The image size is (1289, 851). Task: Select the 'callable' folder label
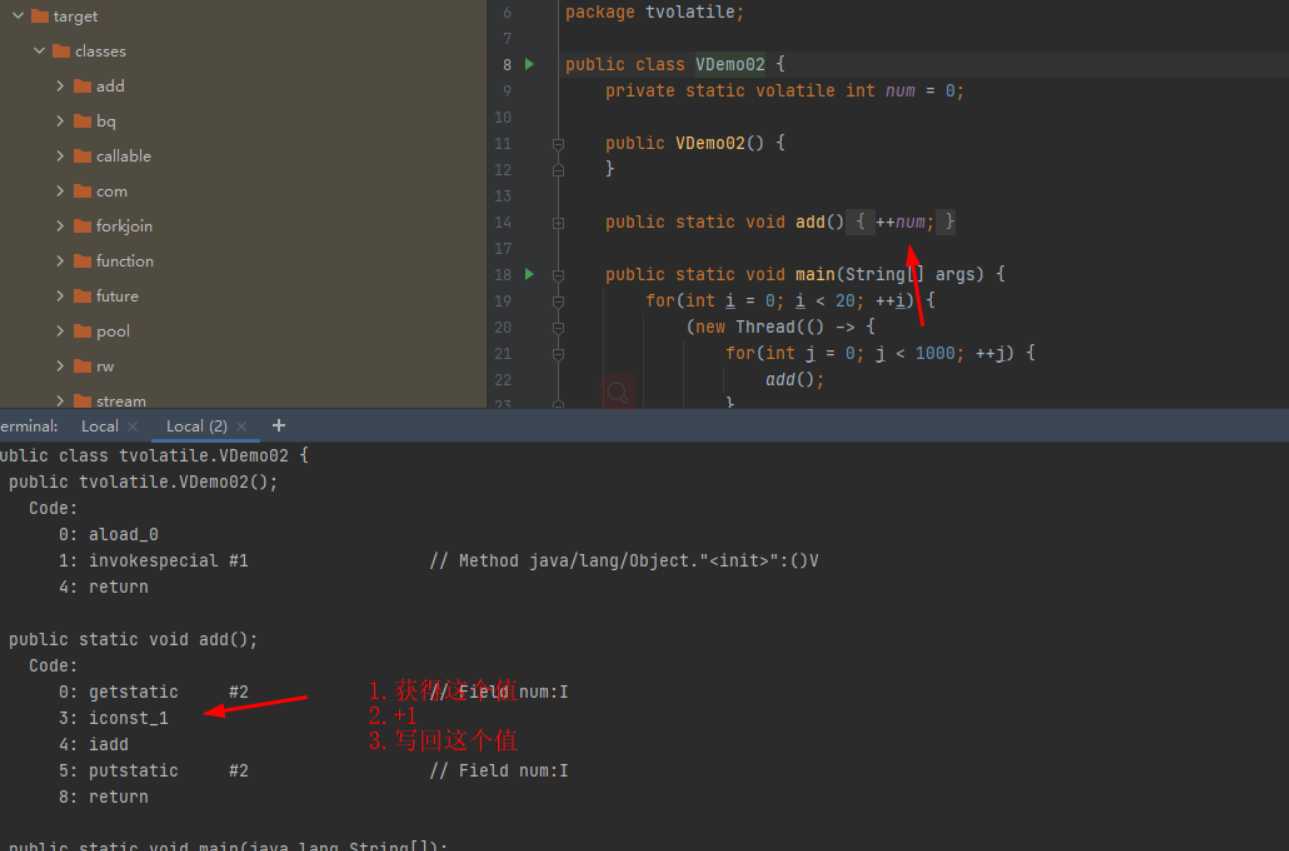coord(124,156)
